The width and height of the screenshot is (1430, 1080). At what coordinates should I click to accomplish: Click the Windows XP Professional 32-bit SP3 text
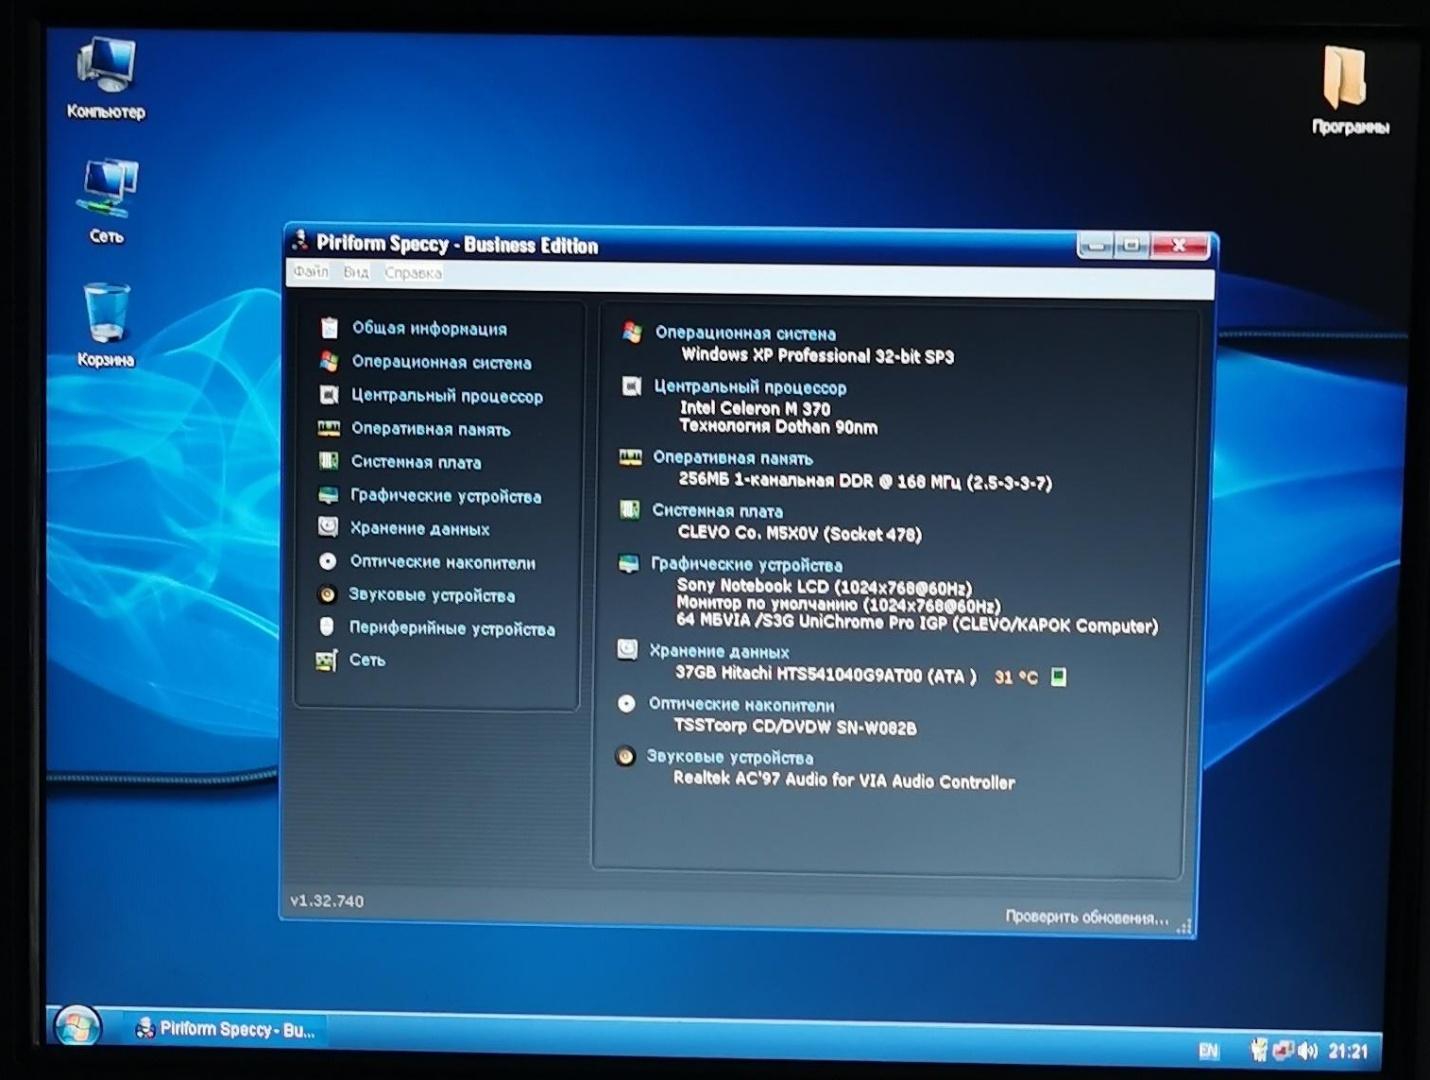point(817,355)
